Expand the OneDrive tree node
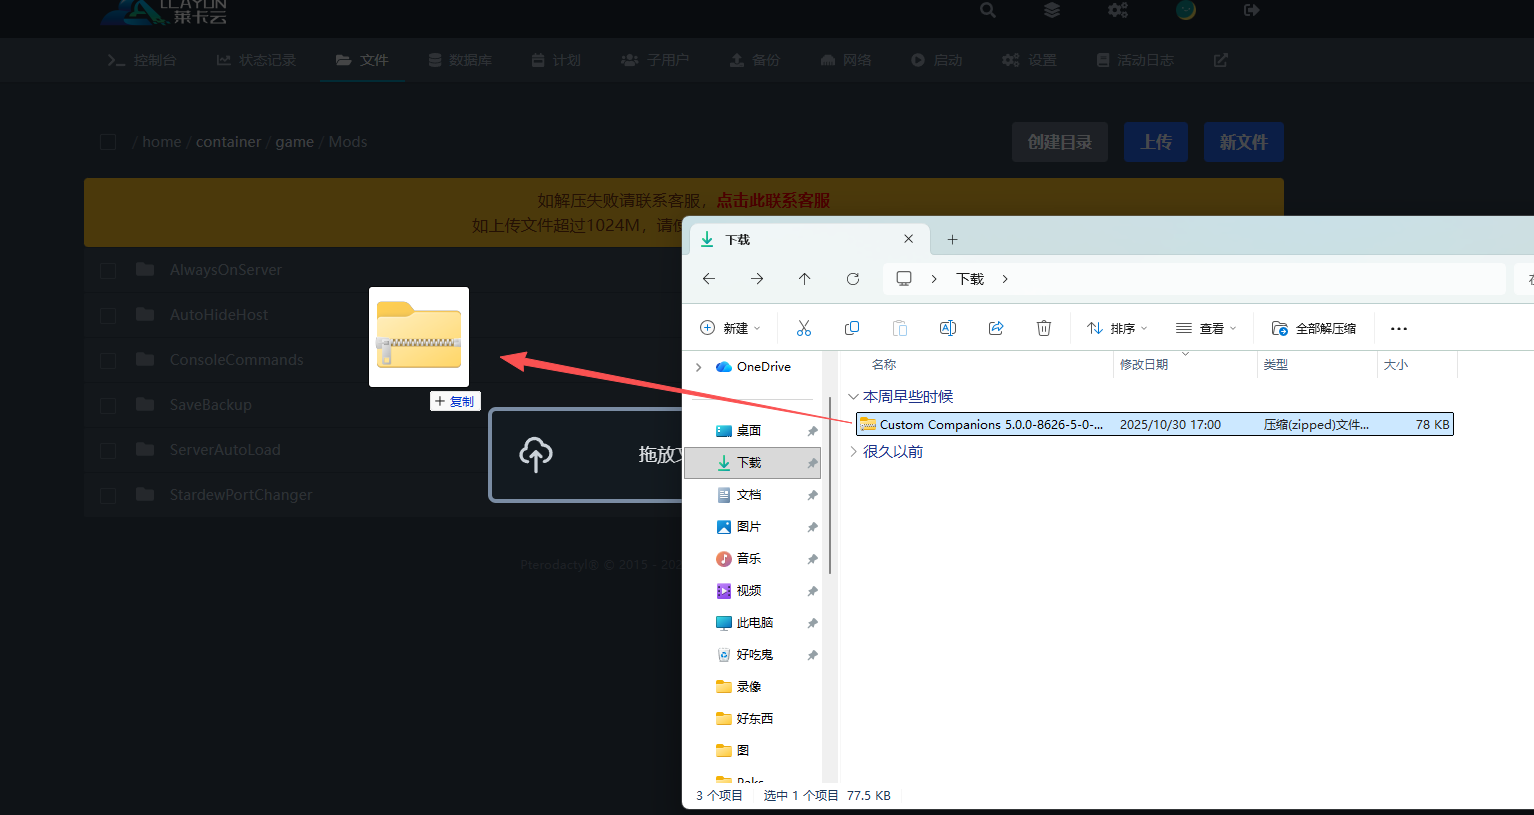Image resolution: width=1534 pixels, height=815 pixels. 698,367
